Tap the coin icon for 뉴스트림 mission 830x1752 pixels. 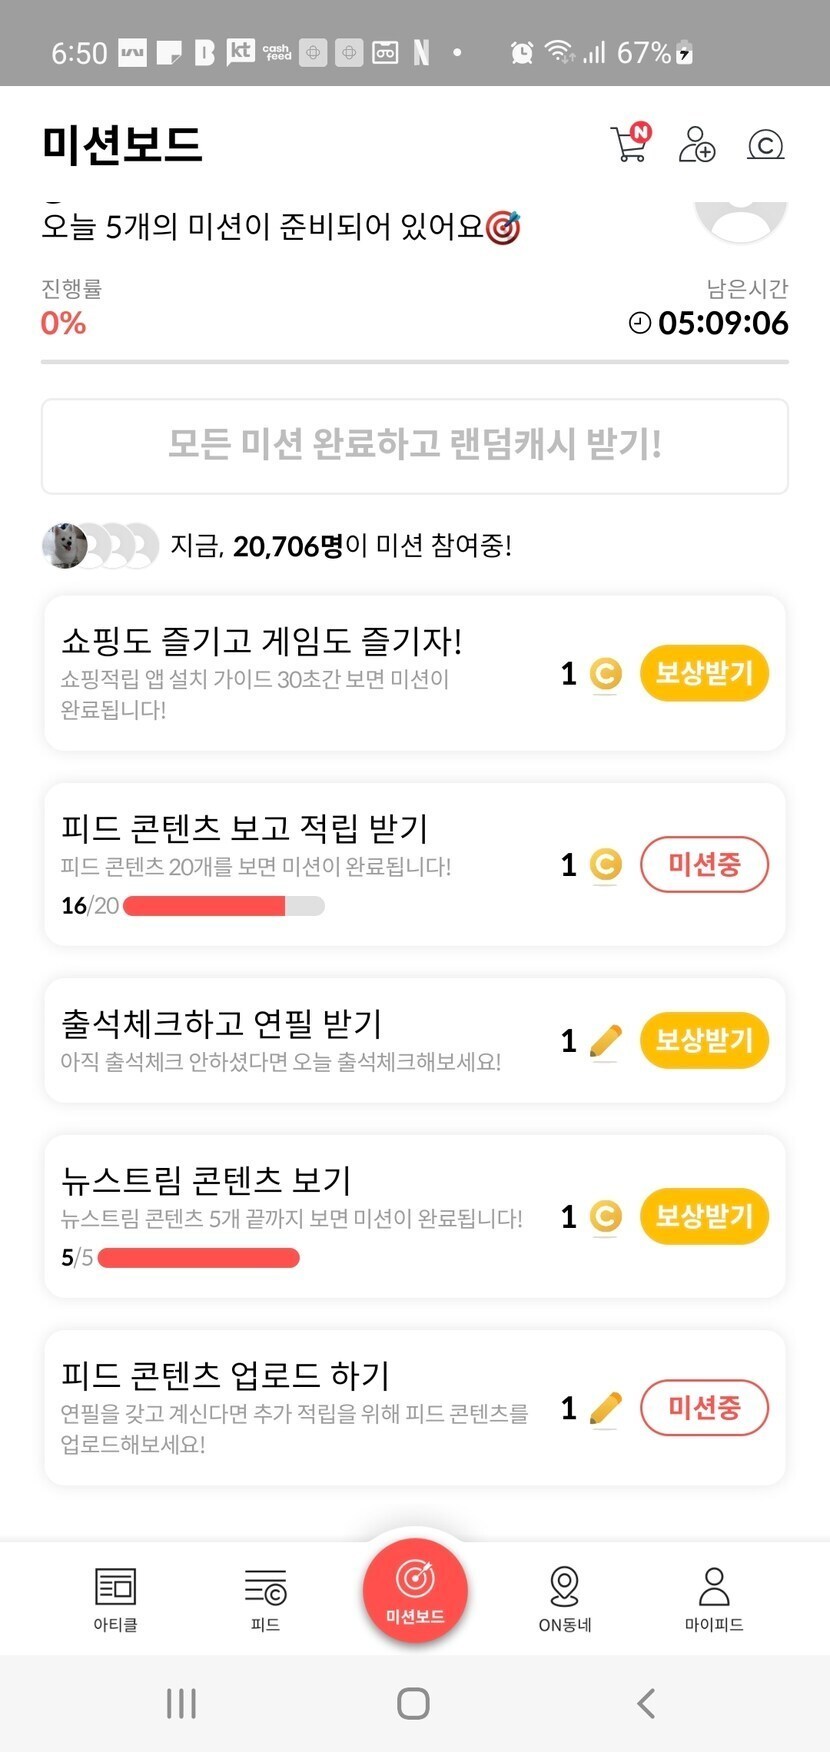pyautogui.click(x=605, y=1217)
